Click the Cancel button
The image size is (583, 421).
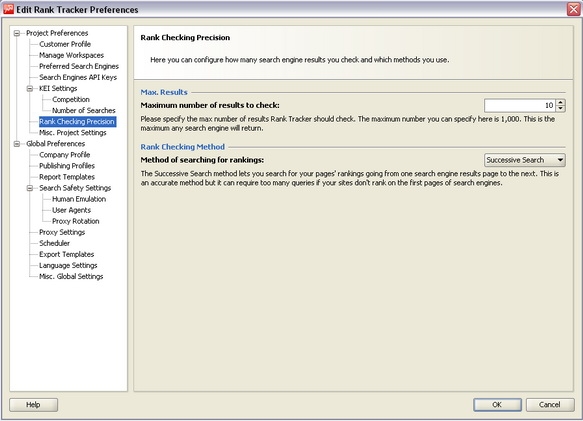[x=550, y=405]
